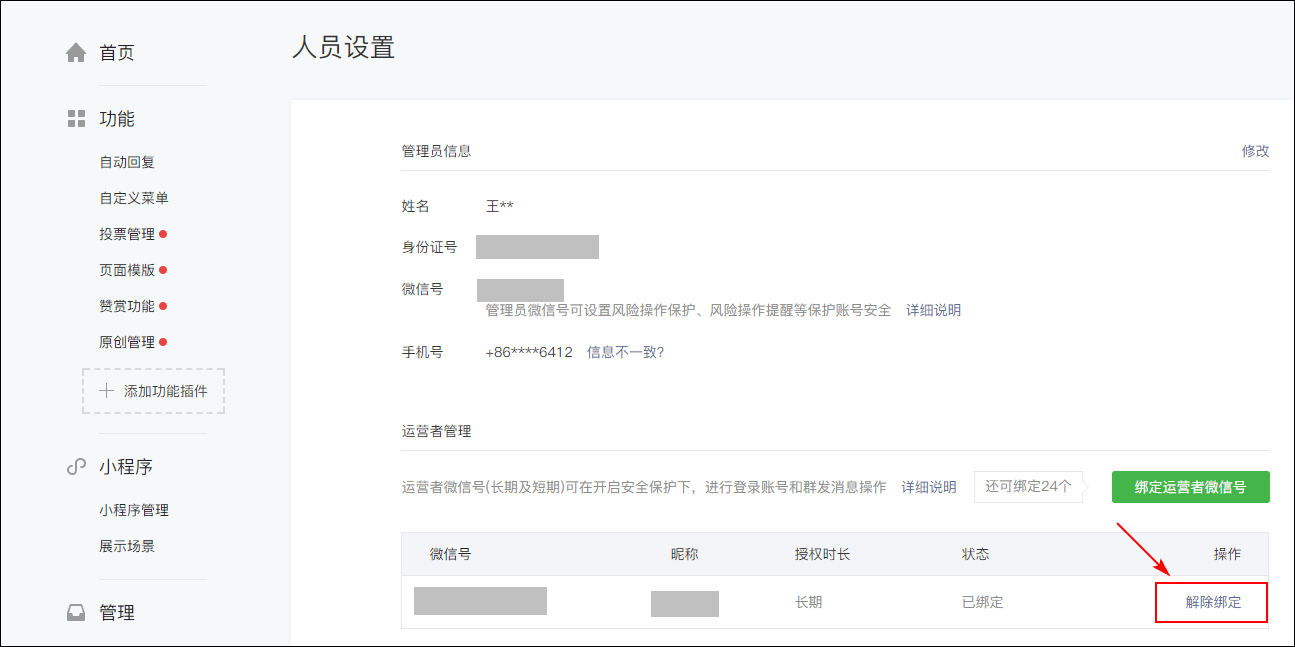This screenshot has height=647, width=1295.
Task: Click the 微信号 column header
Action: click(x=450, y=554)
